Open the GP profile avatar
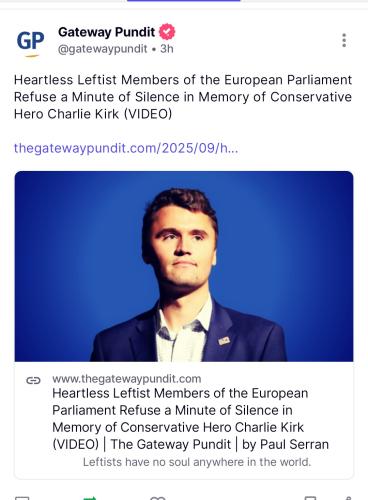This screenshot has height=500, width=368. point(30,41)
